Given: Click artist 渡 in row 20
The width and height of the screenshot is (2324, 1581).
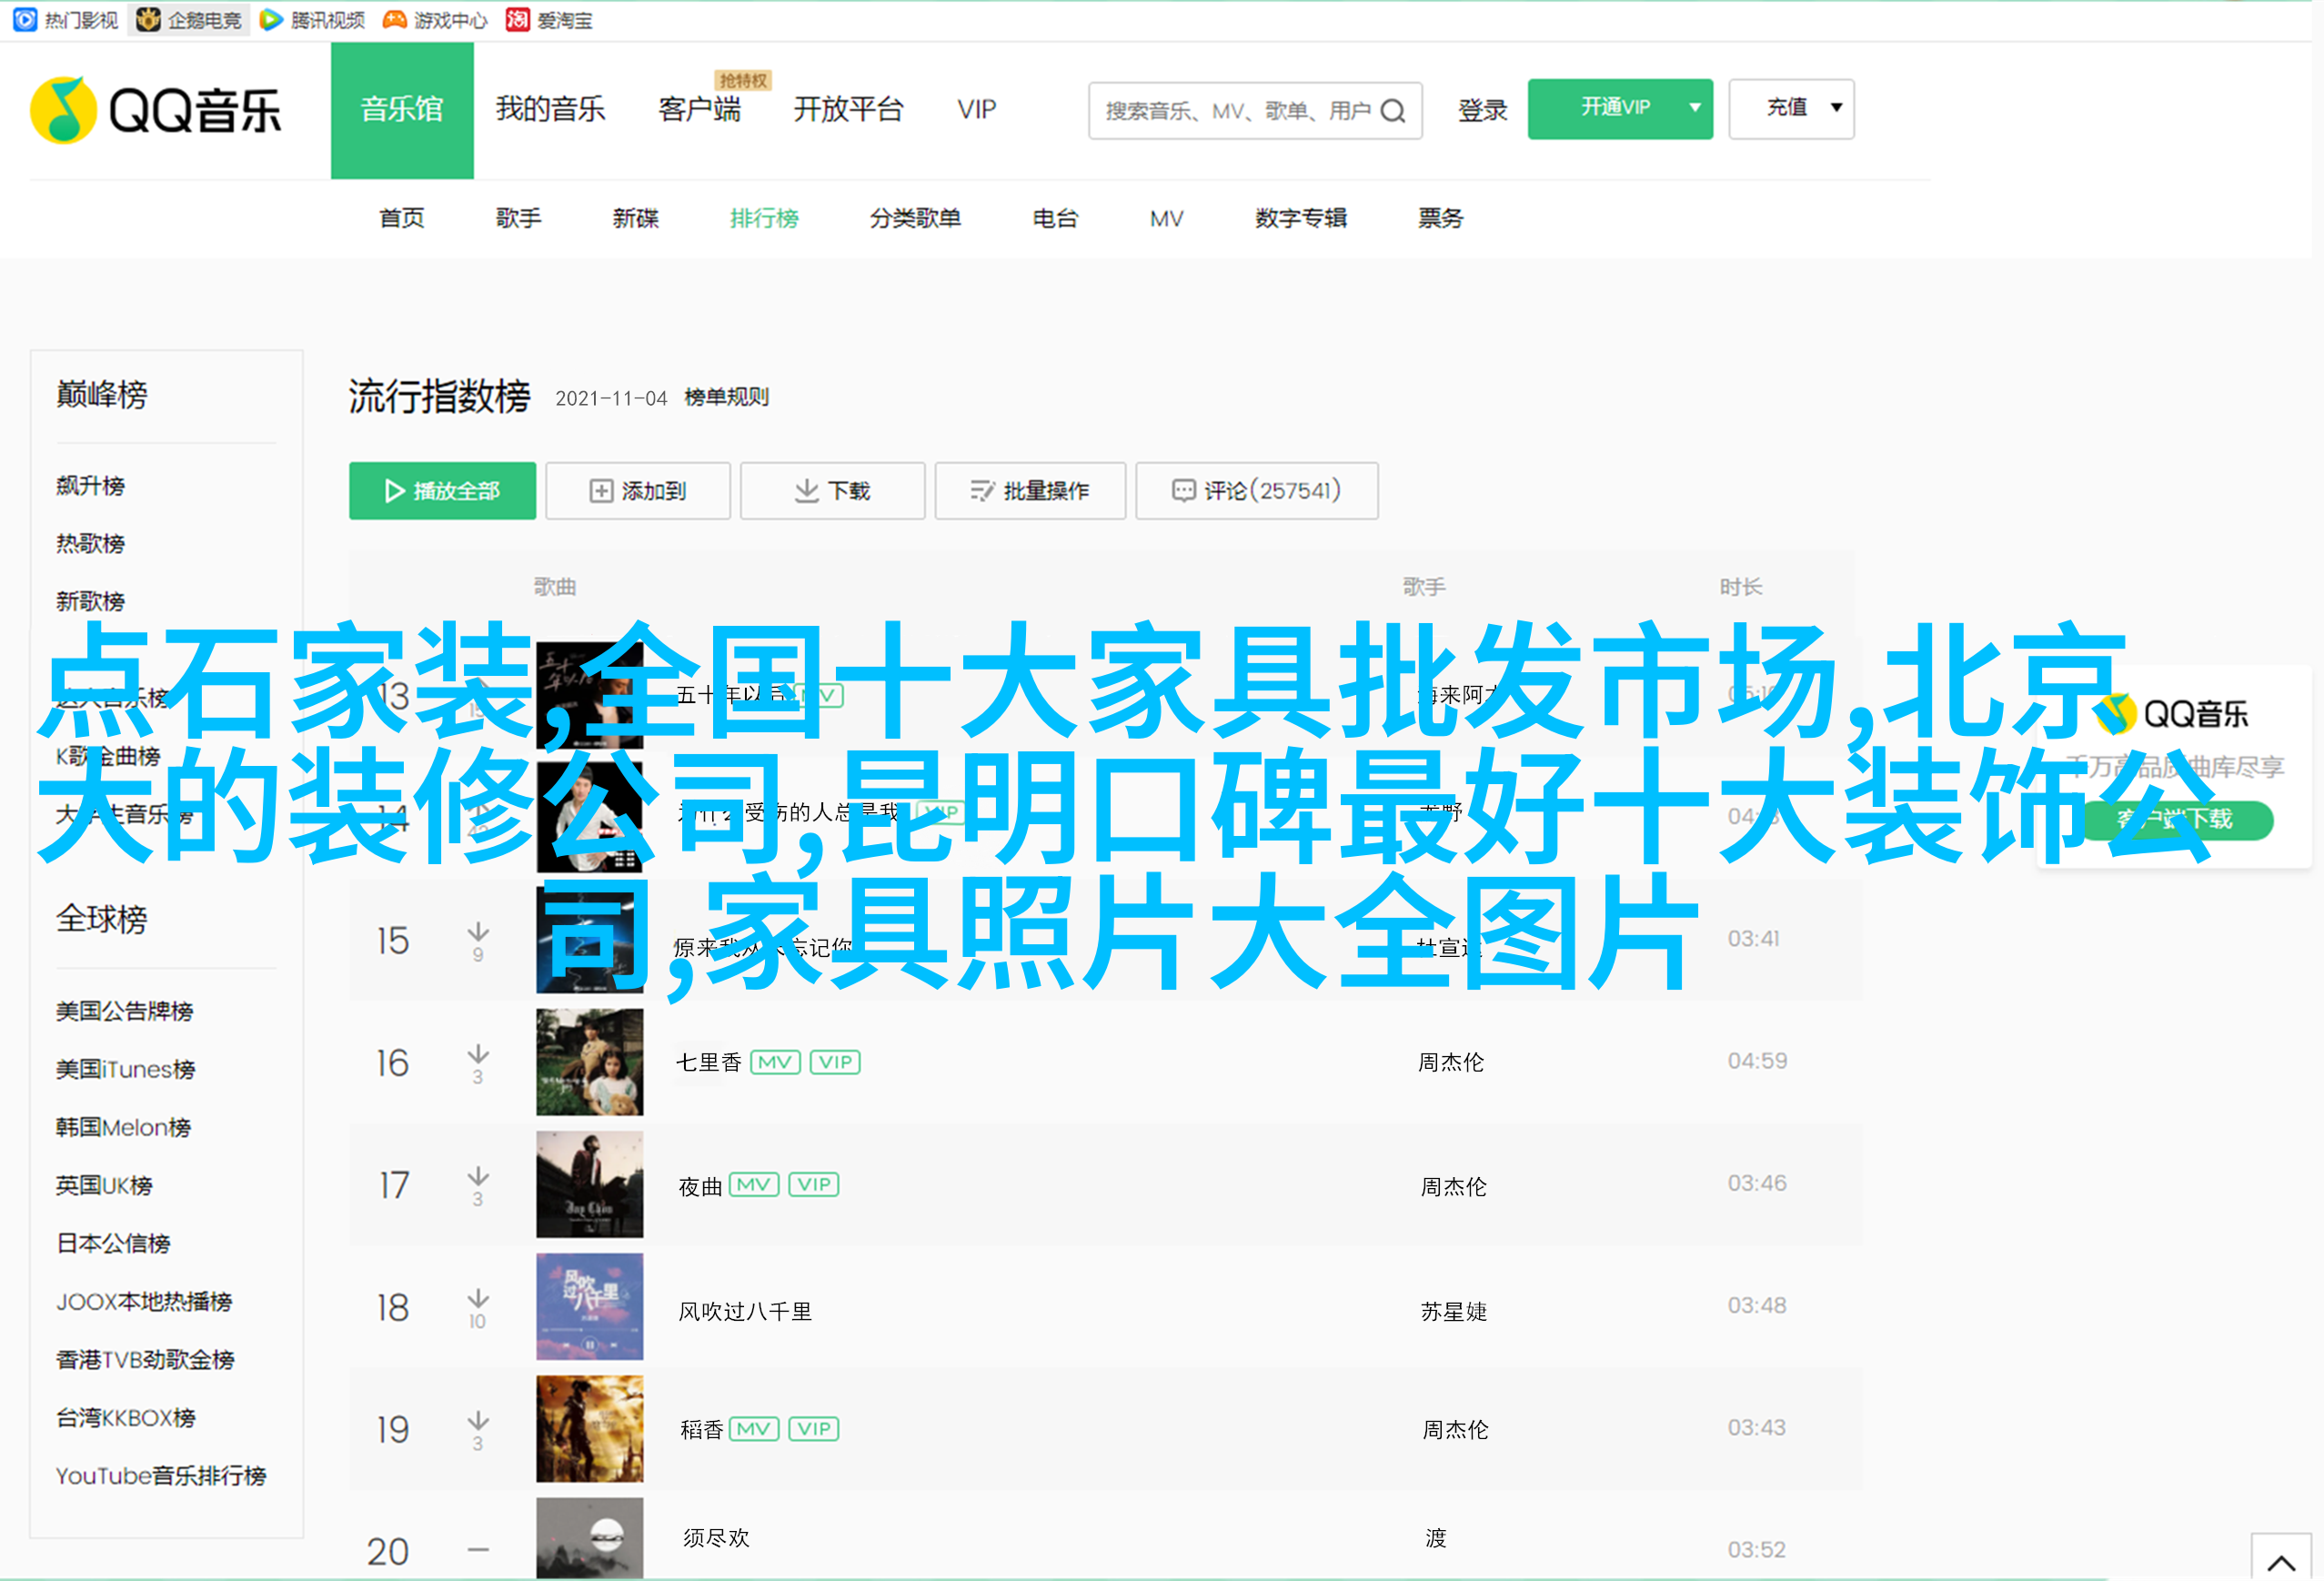Looking at the screenshot, I should [1436, 1538].
